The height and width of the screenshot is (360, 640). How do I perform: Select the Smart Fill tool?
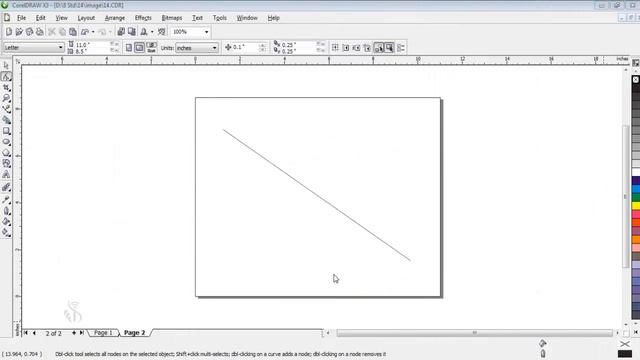pos(6,120)
